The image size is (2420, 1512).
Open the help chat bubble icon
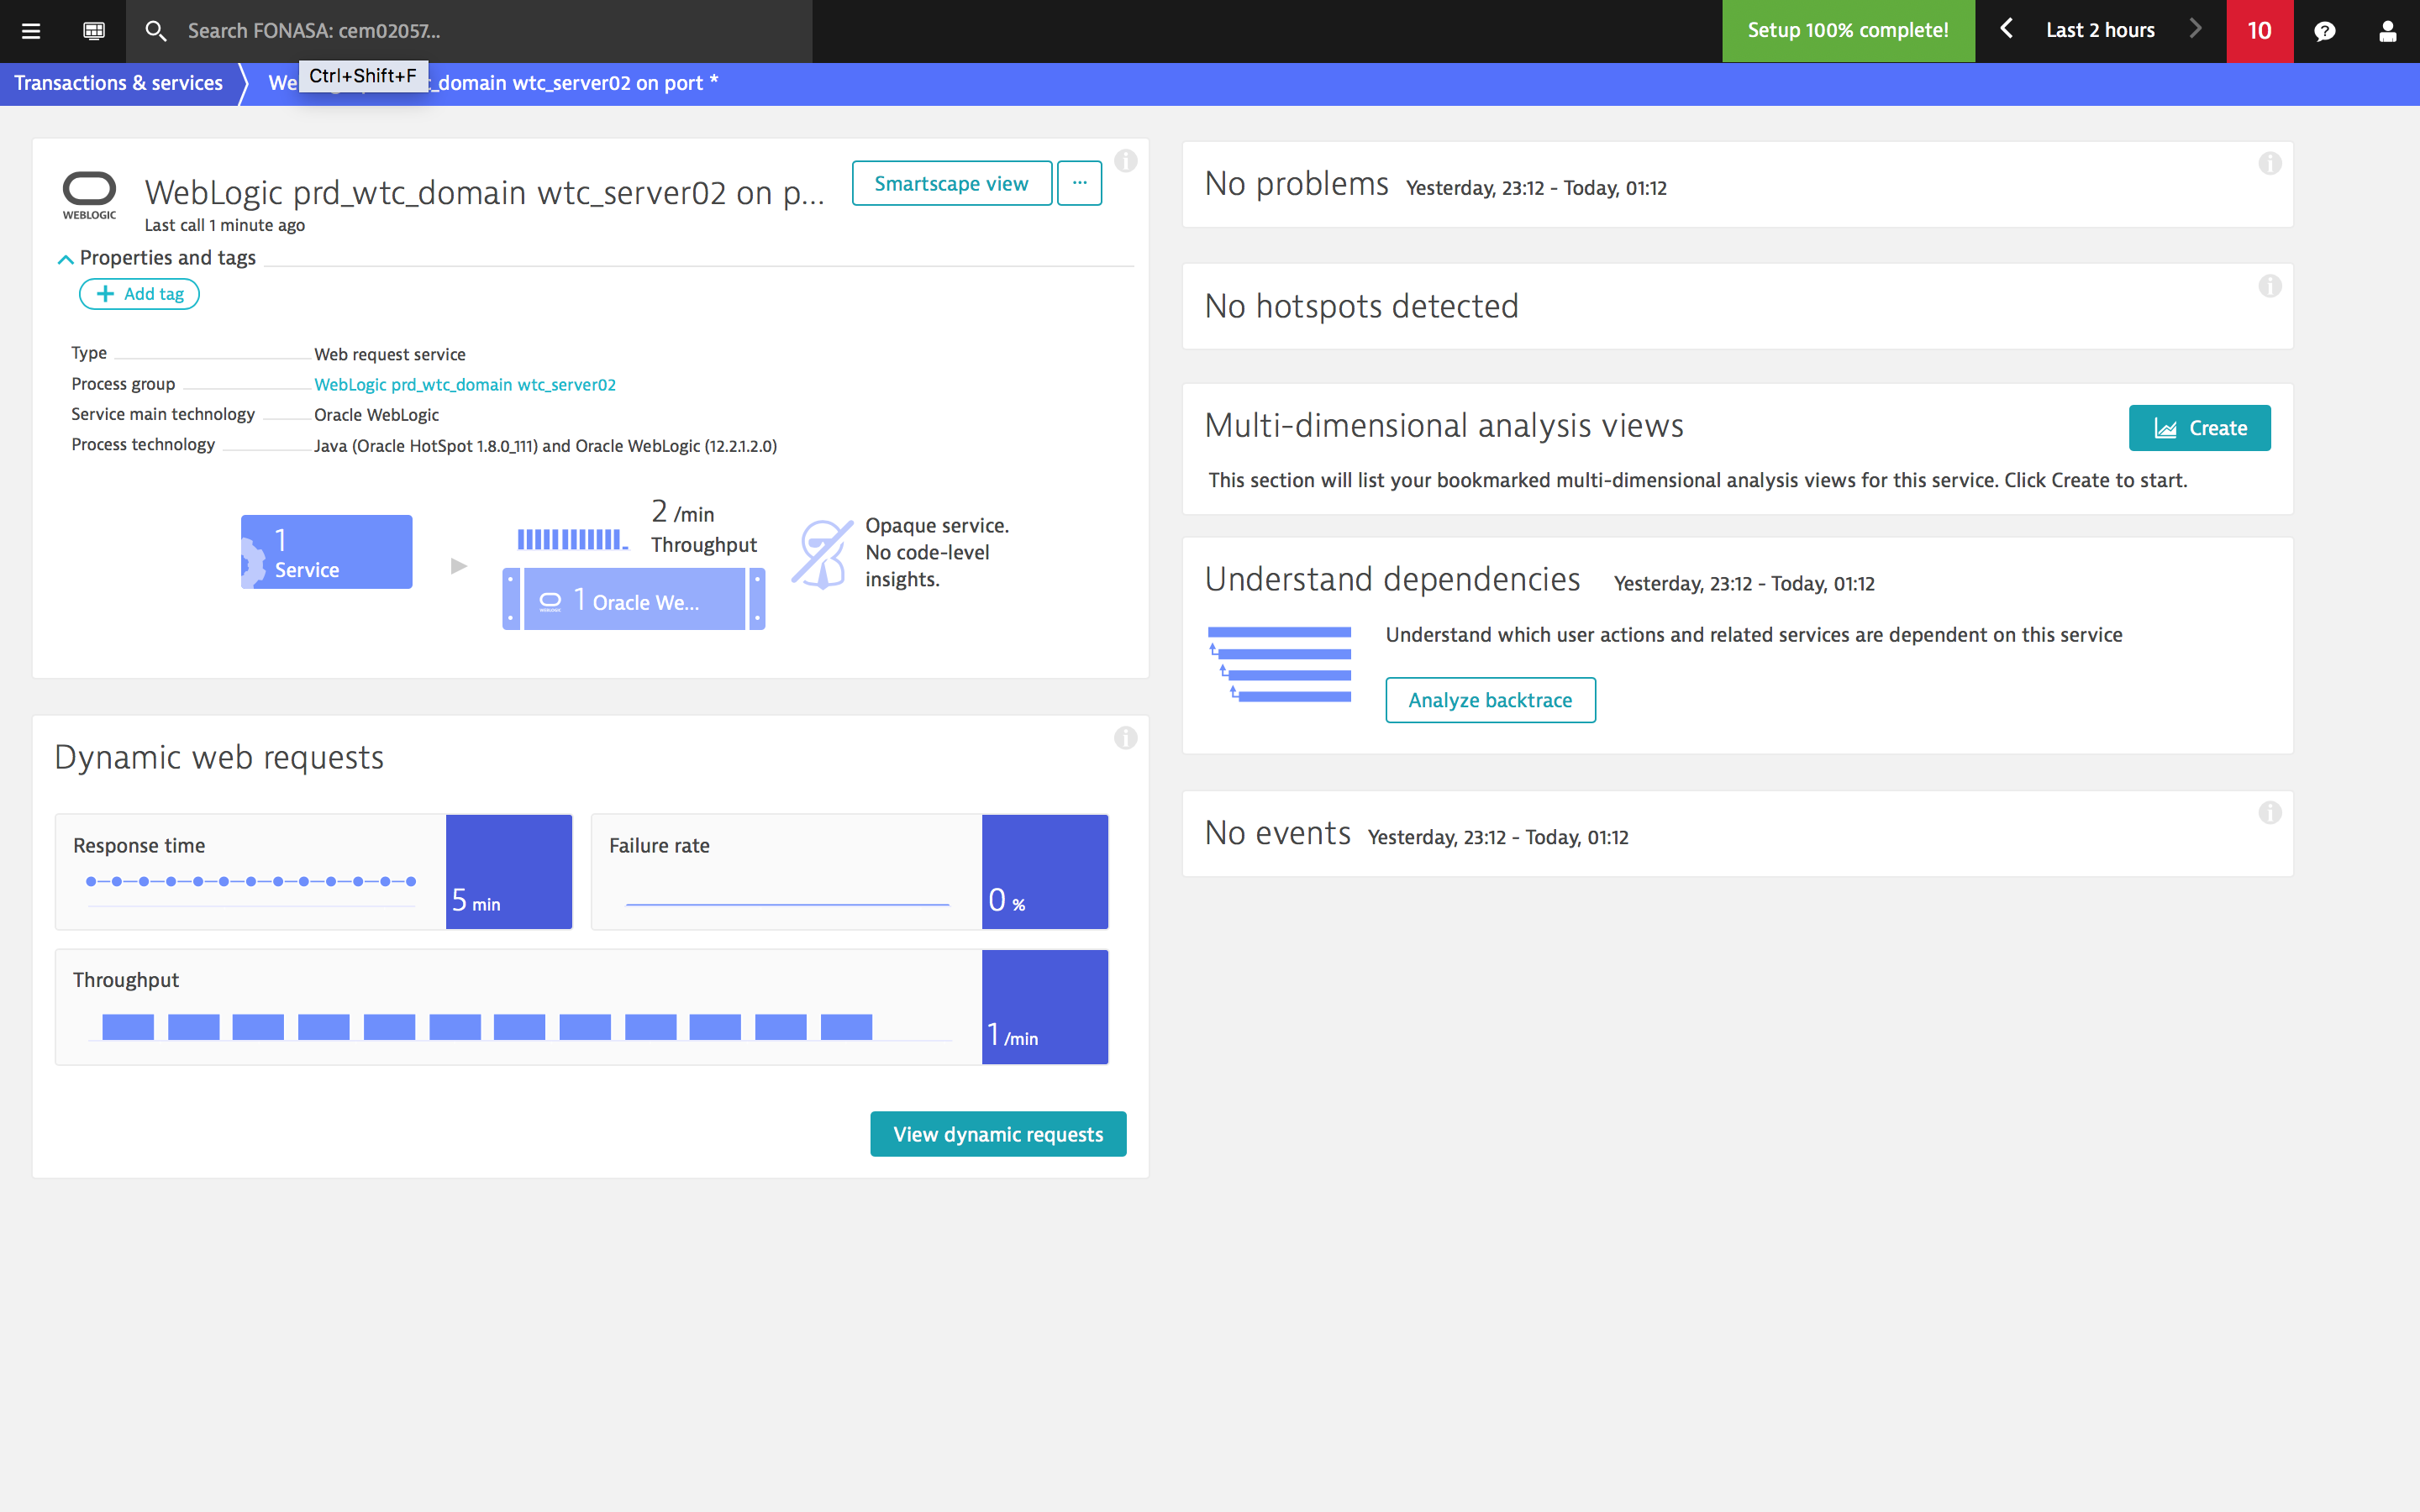2324,31
